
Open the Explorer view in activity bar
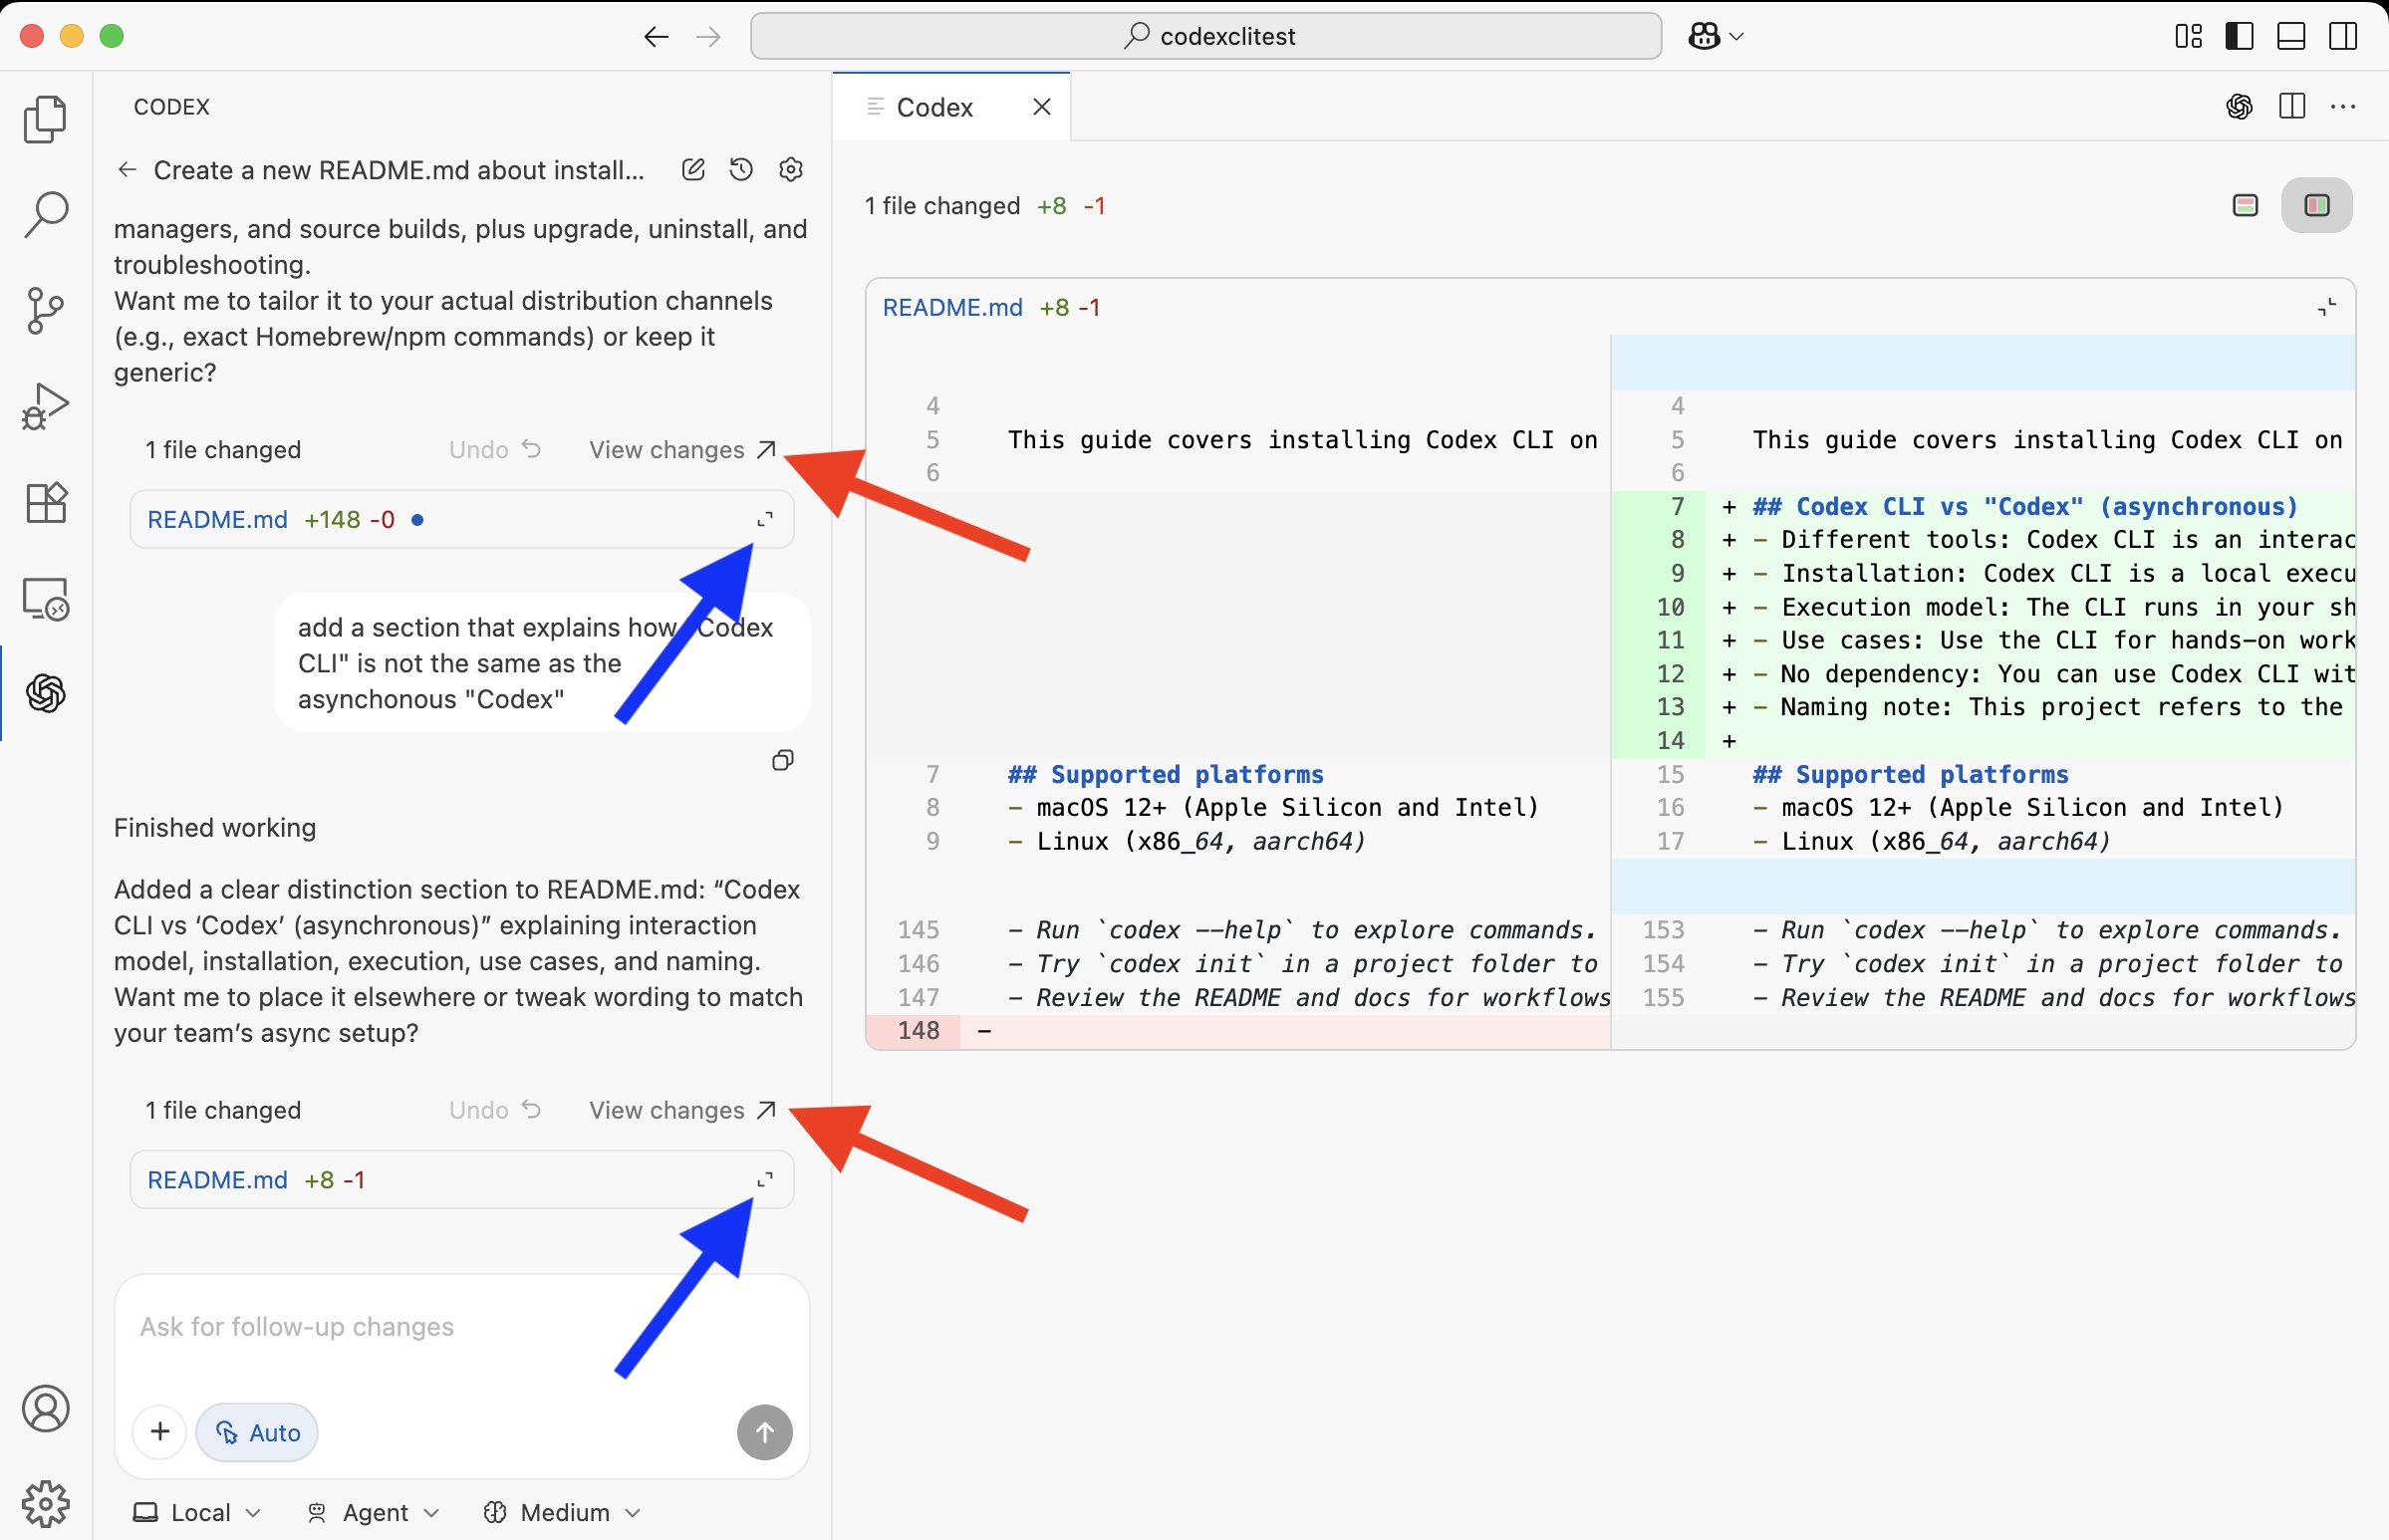pos(45,120)
